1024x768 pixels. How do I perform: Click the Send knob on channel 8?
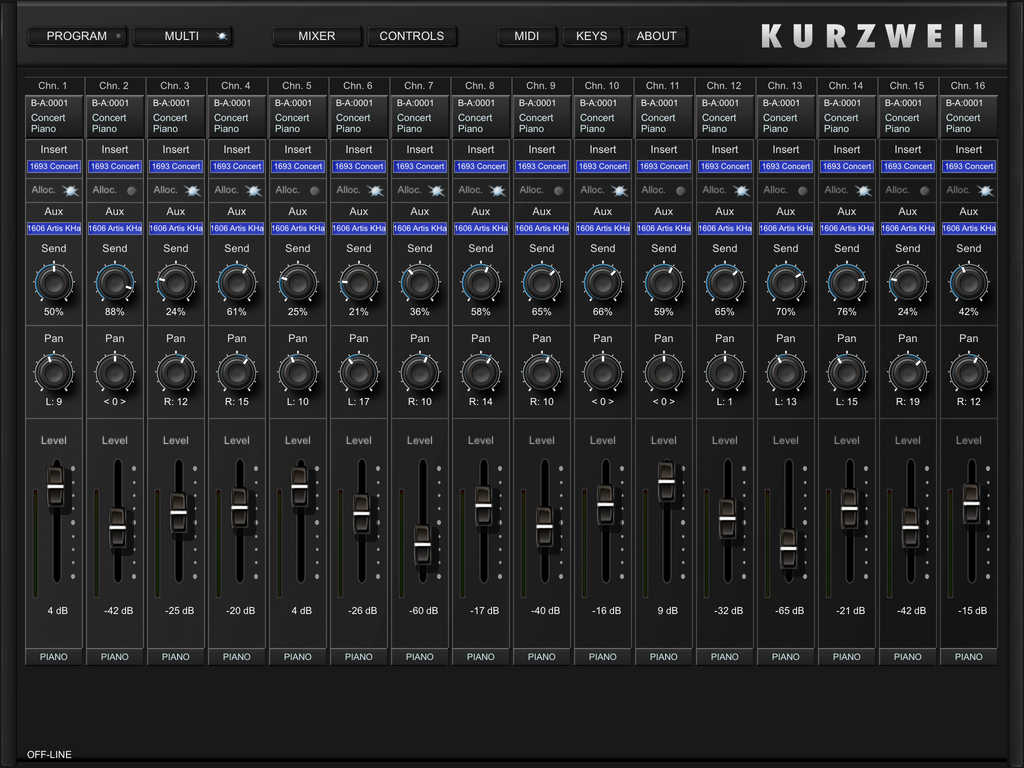tap(481, 283)
